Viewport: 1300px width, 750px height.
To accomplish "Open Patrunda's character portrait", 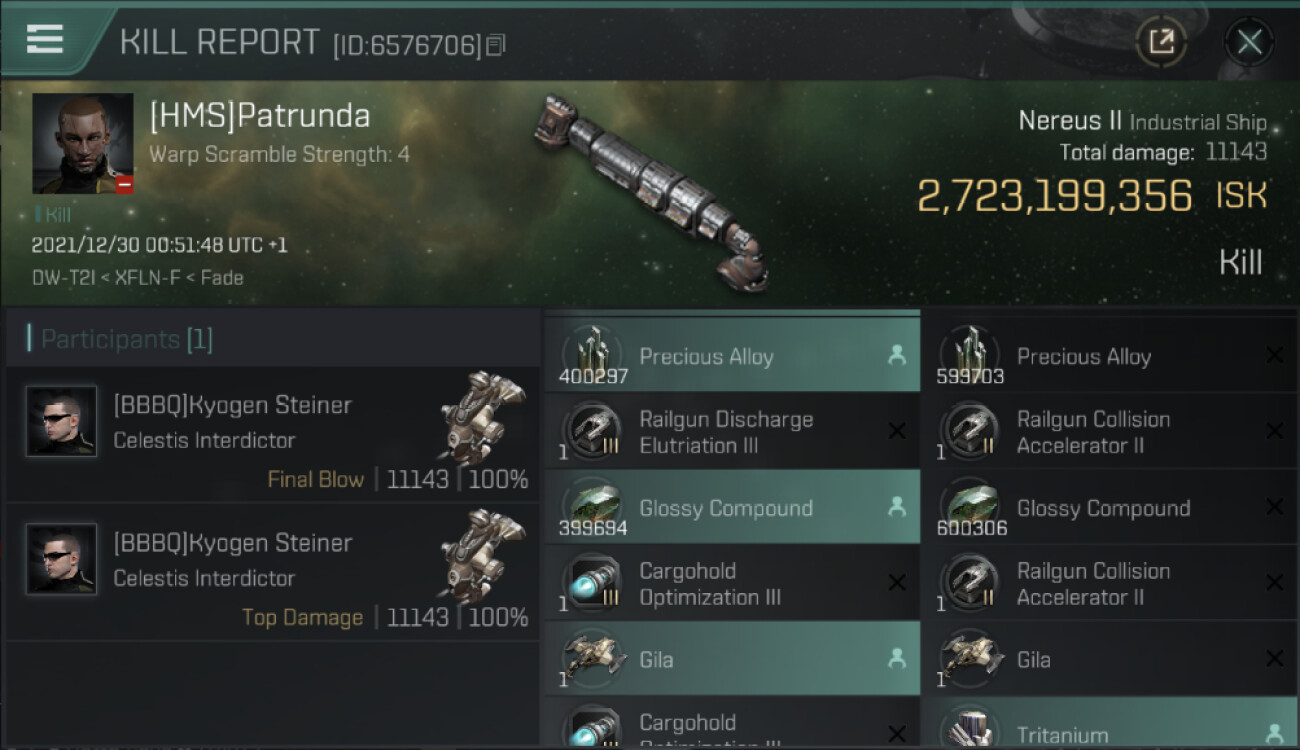I will point(82,144).
